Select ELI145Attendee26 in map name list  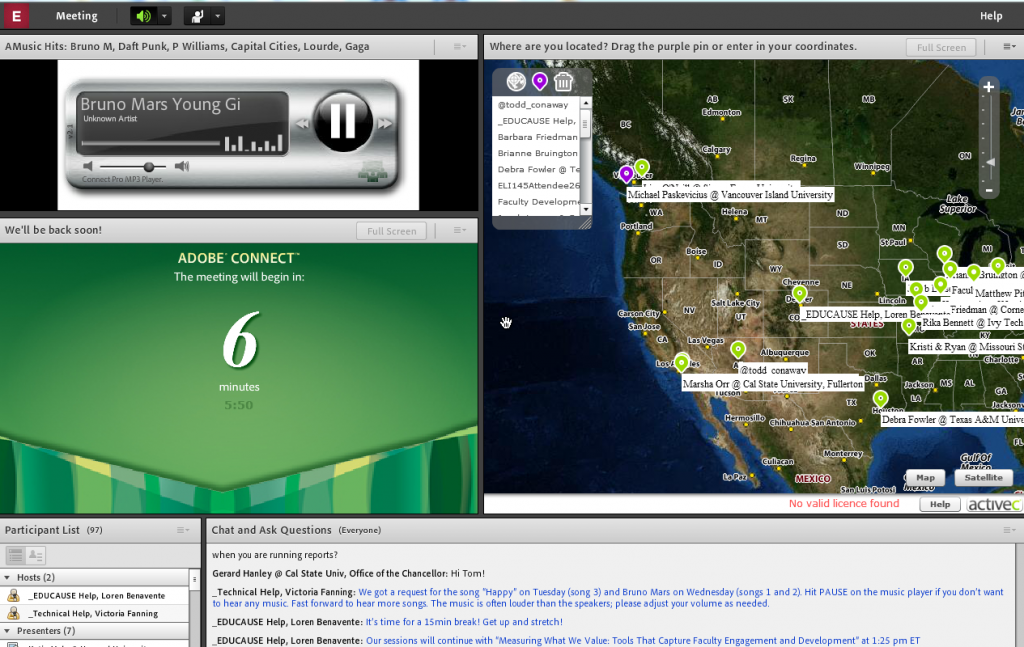click(537, 185)
